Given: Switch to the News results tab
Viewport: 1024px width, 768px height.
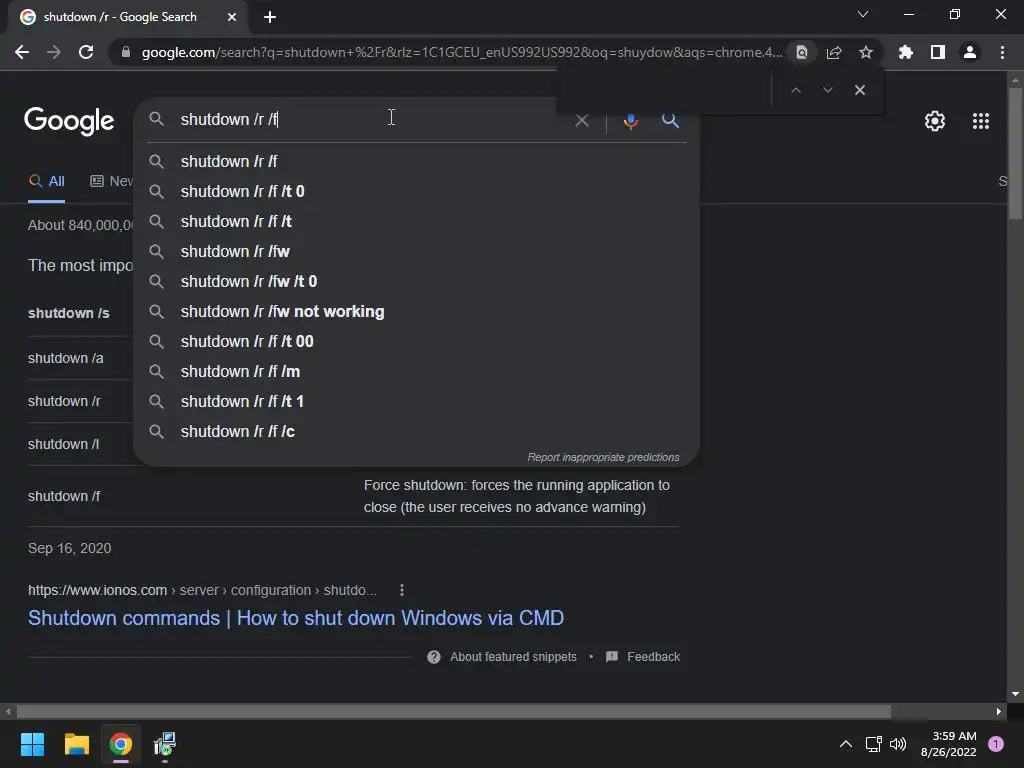Looking at the screenshot, I should [111, 181].
